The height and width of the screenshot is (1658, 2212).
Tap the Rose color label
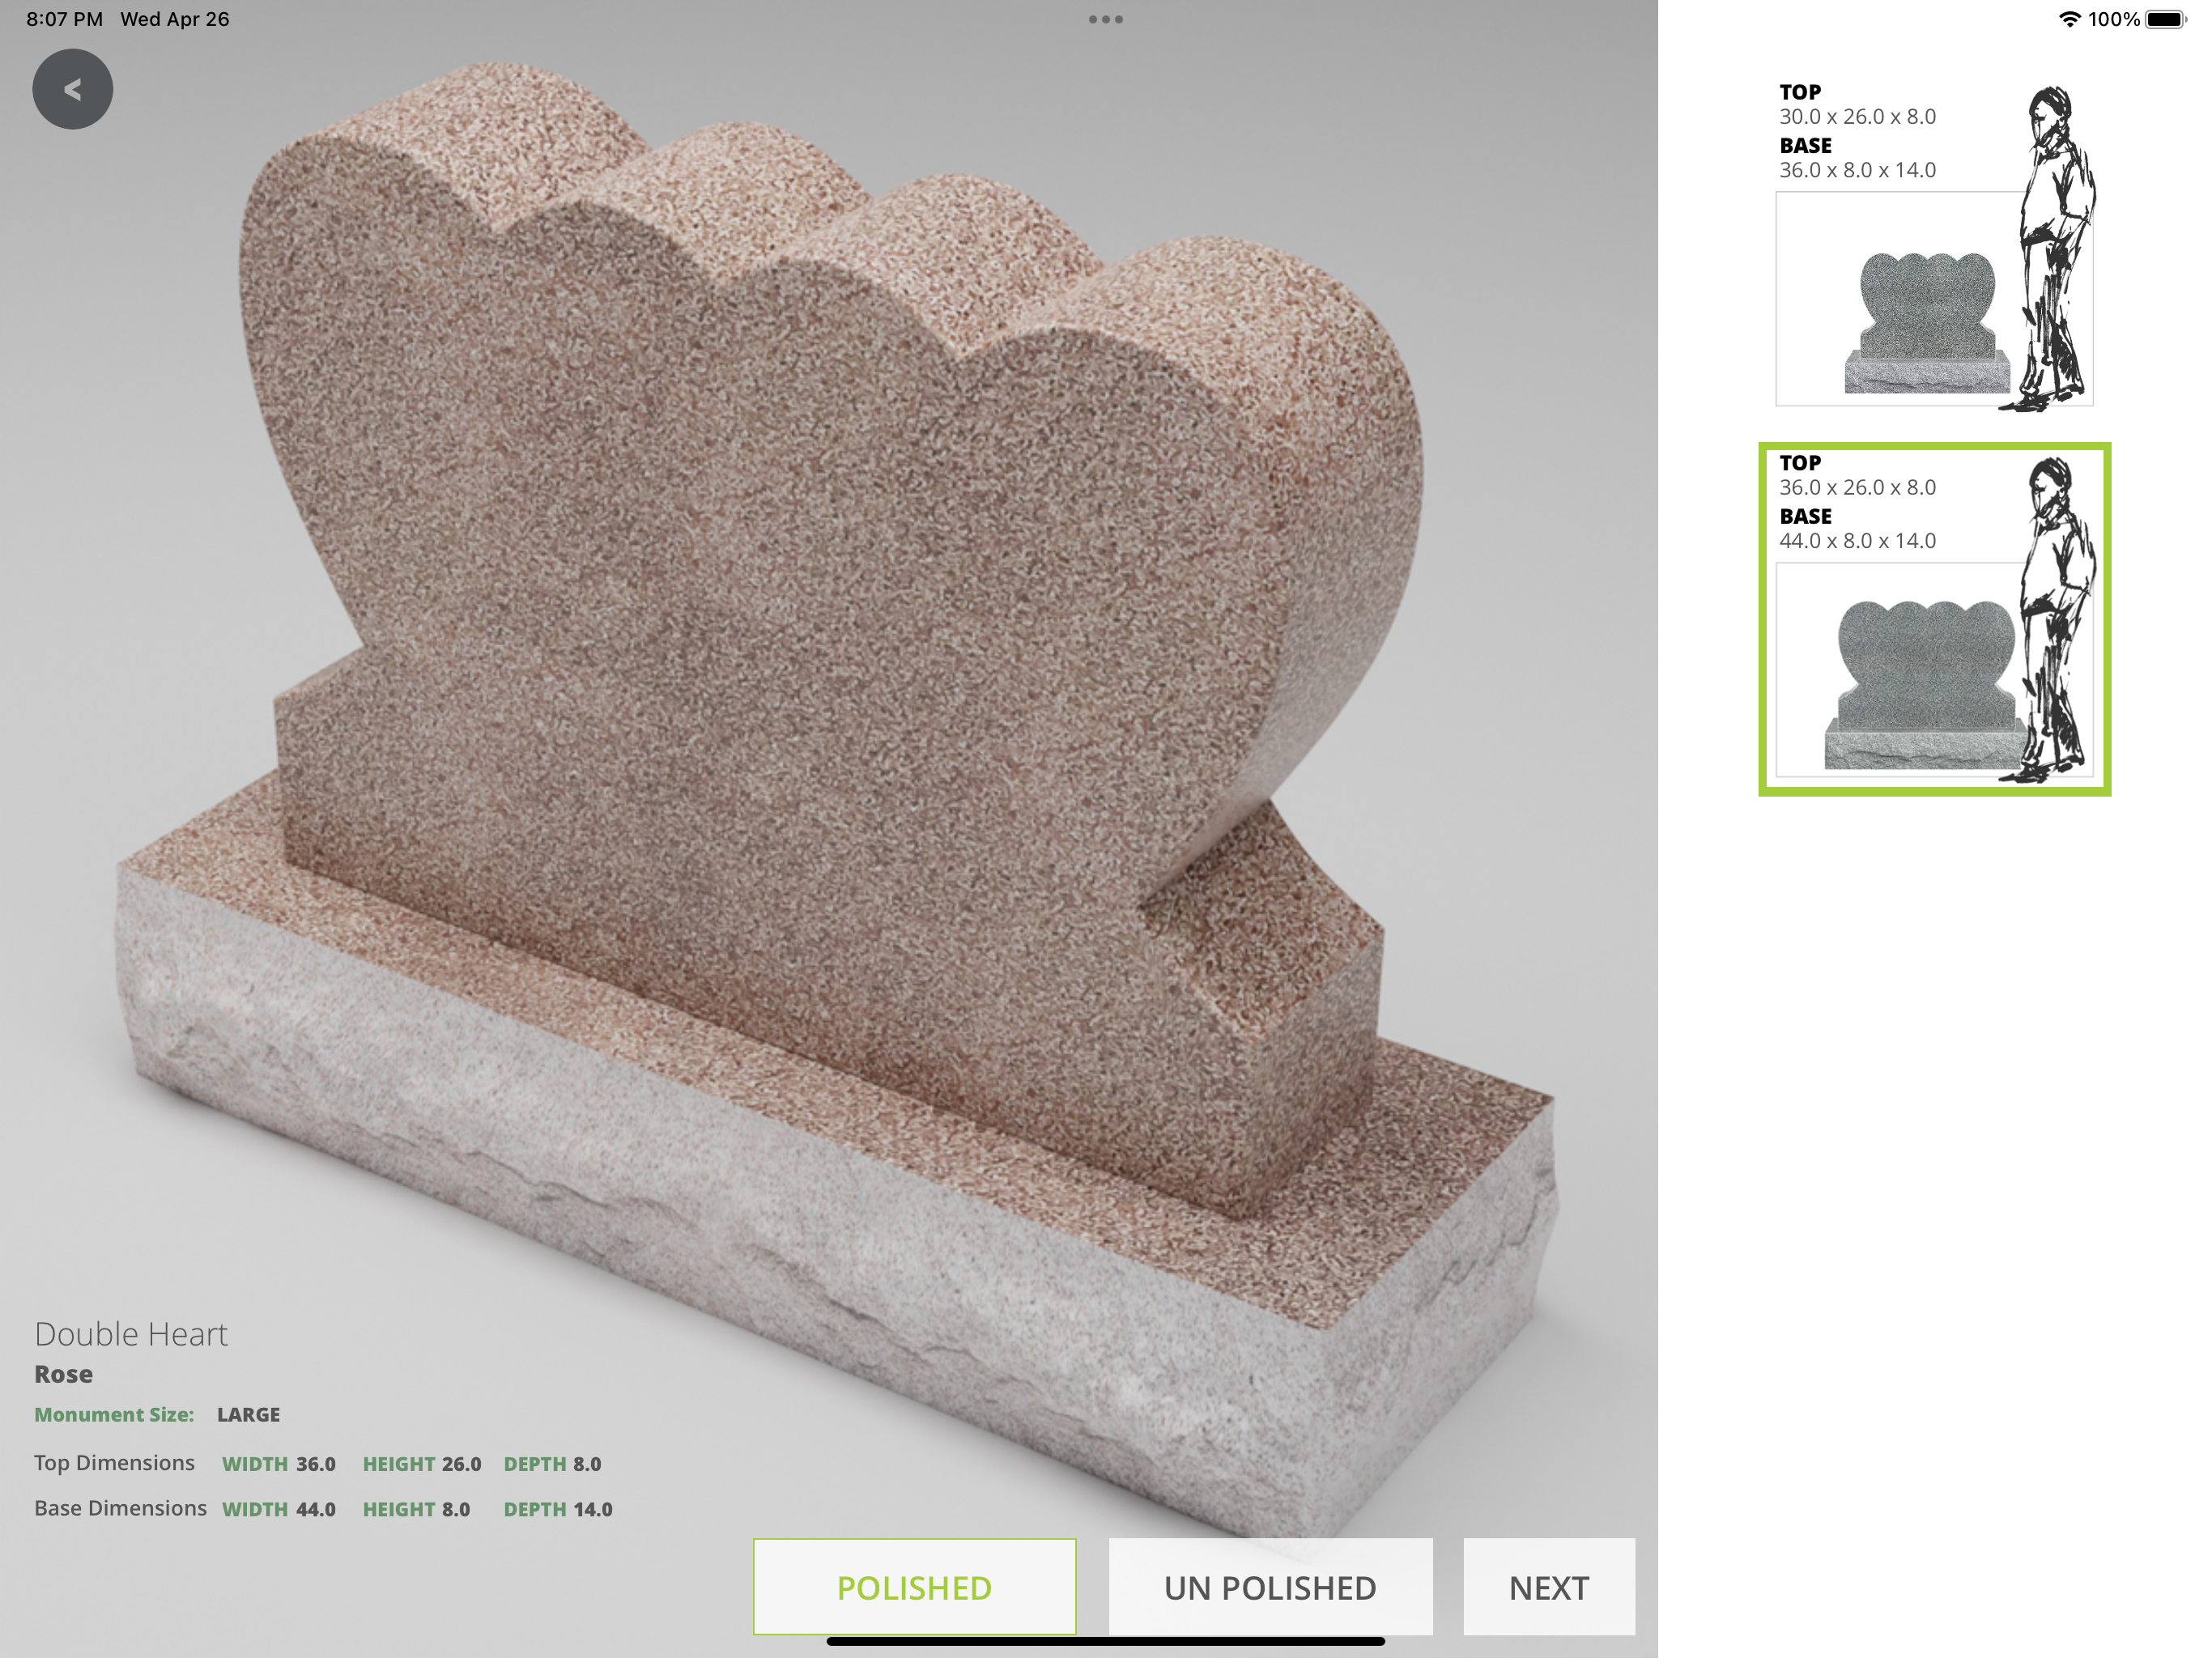click(63, 1374)
